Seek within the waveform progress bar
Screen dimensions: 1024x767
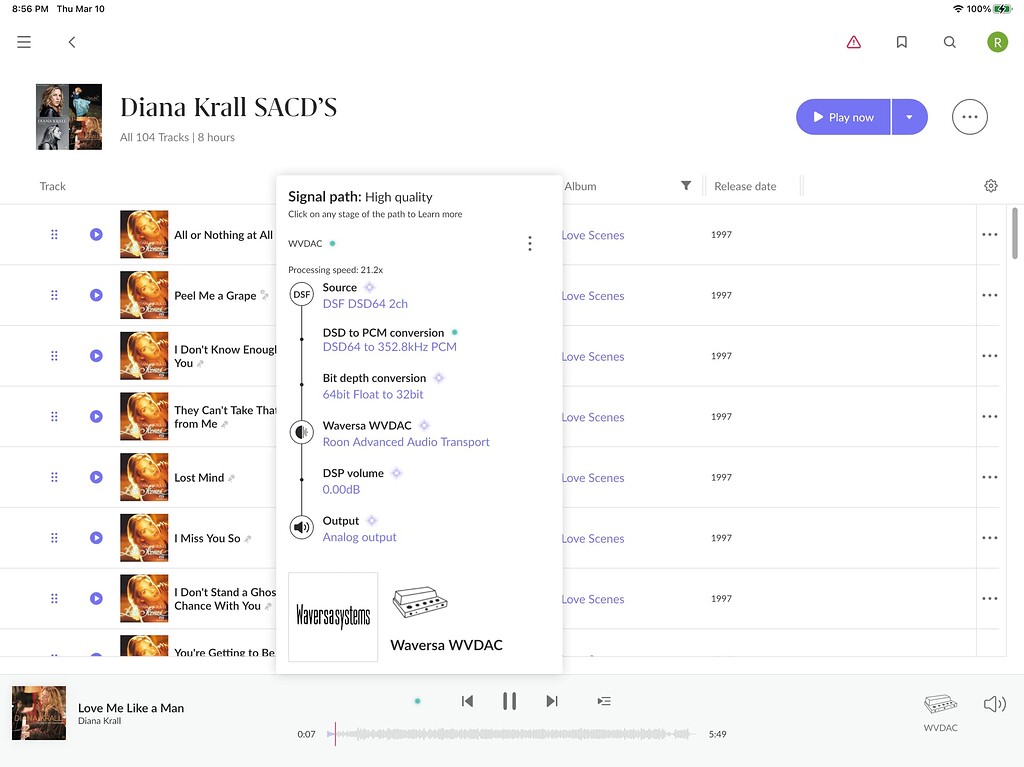515,734
